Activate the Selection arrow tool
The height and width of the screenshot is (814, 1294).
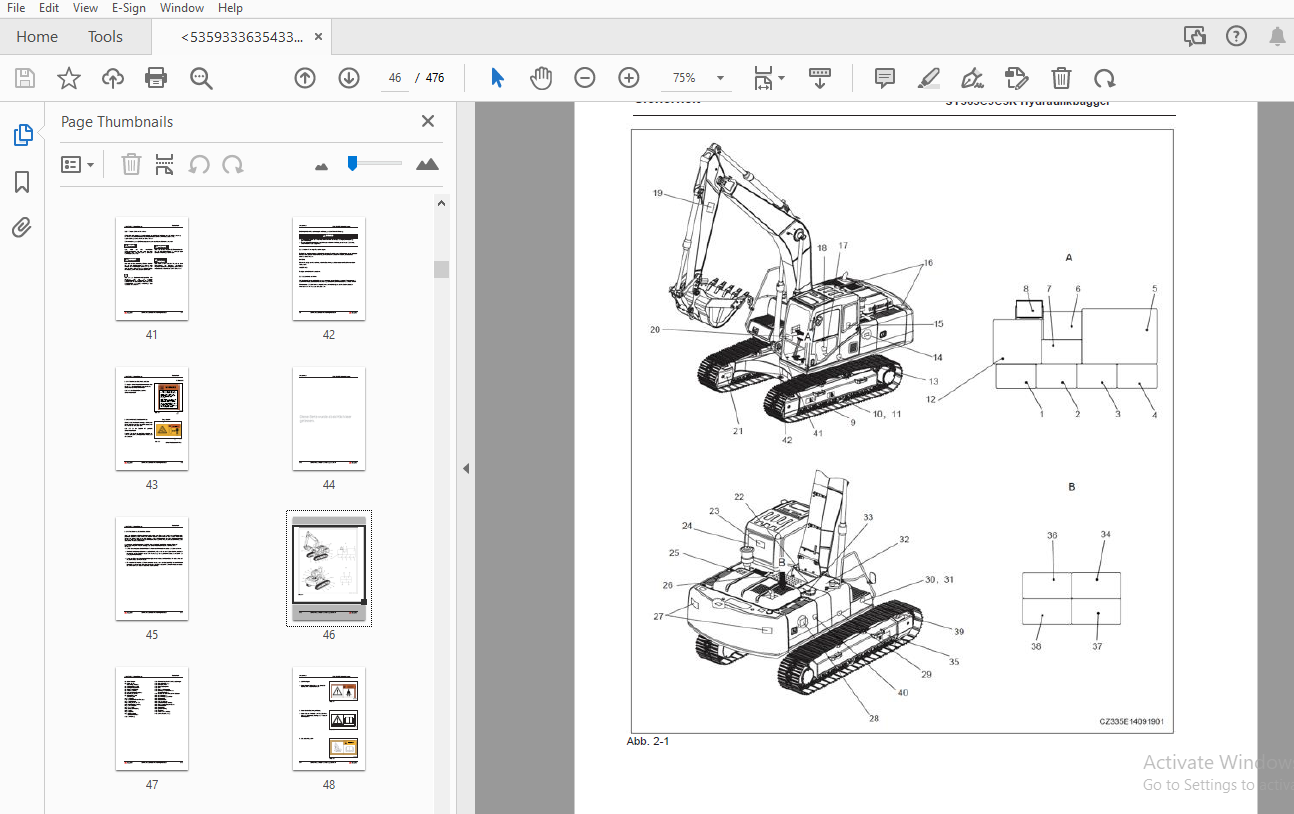[497, 78]
